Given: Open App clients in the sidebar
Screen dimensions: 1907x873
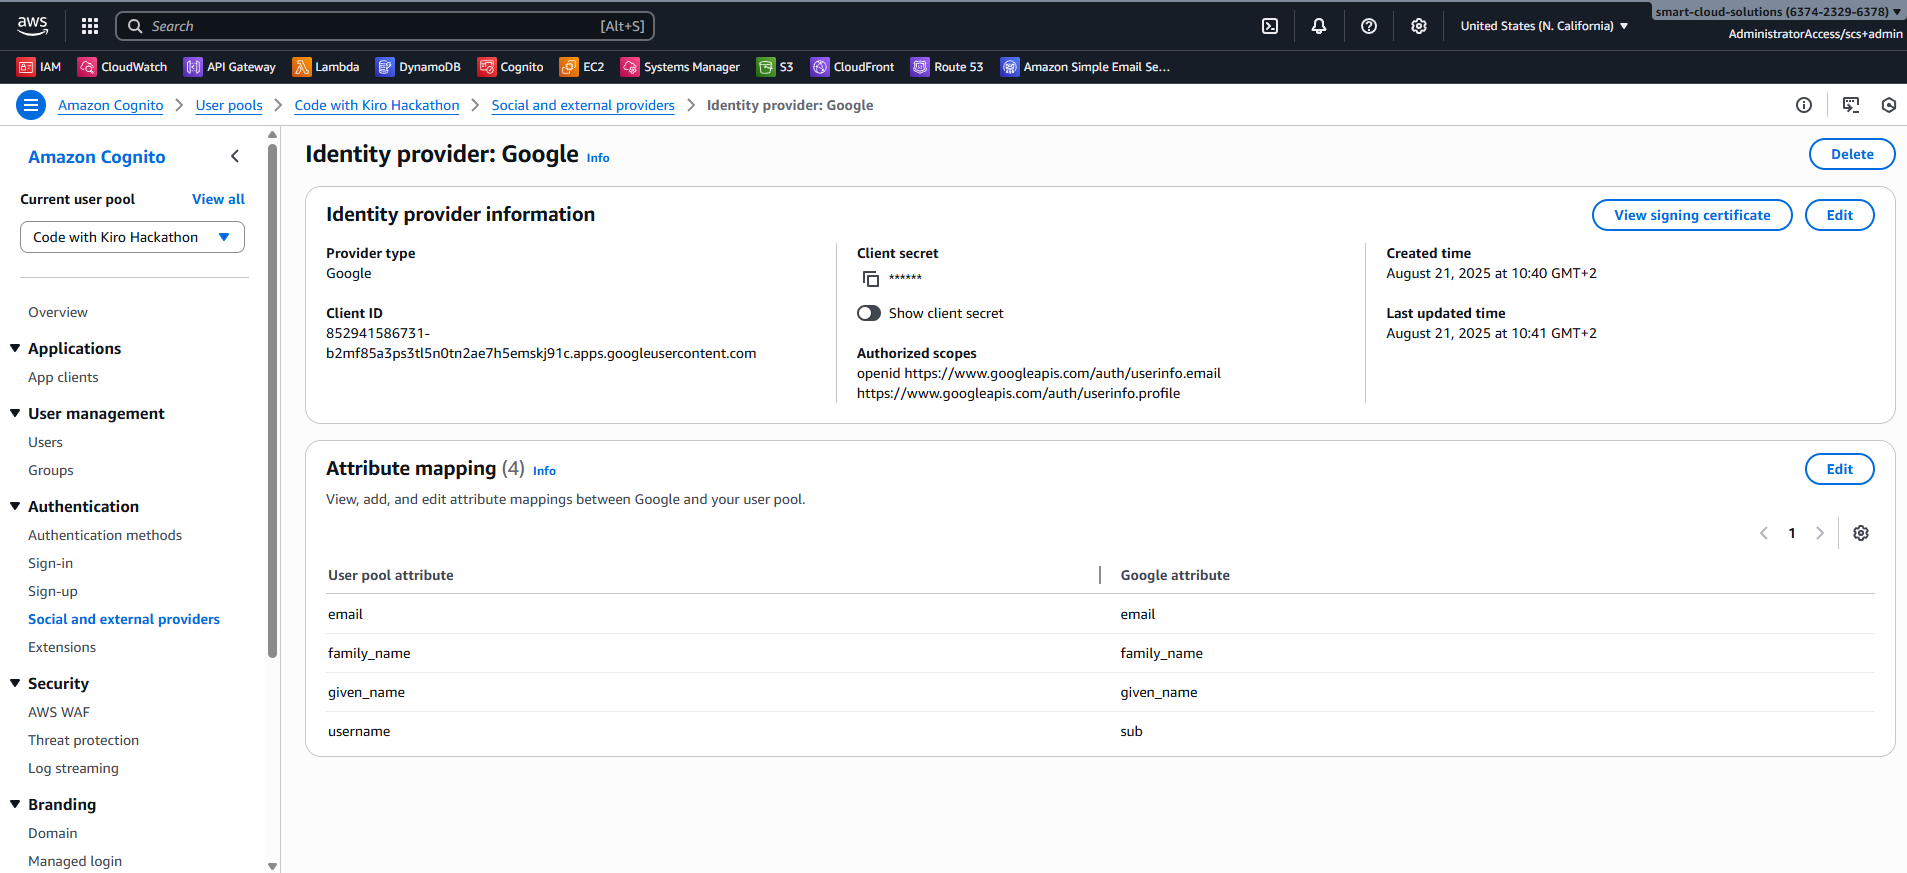Looking at the screenshot, I should [63, 377].
